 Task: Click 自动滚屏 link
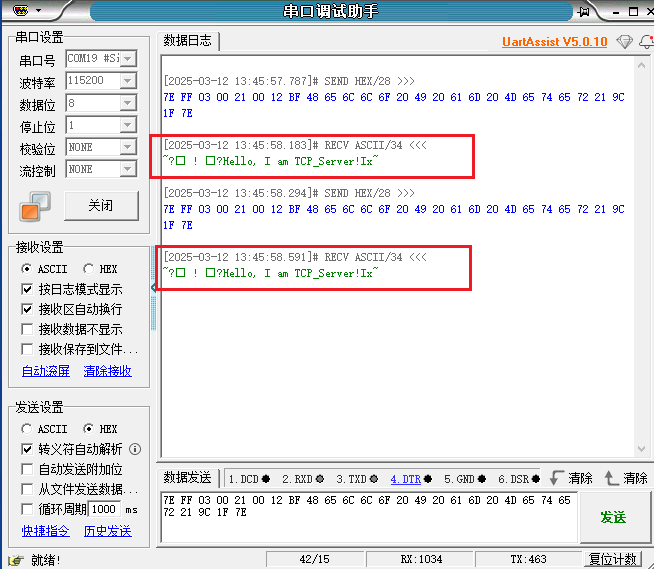click(46, 371)
